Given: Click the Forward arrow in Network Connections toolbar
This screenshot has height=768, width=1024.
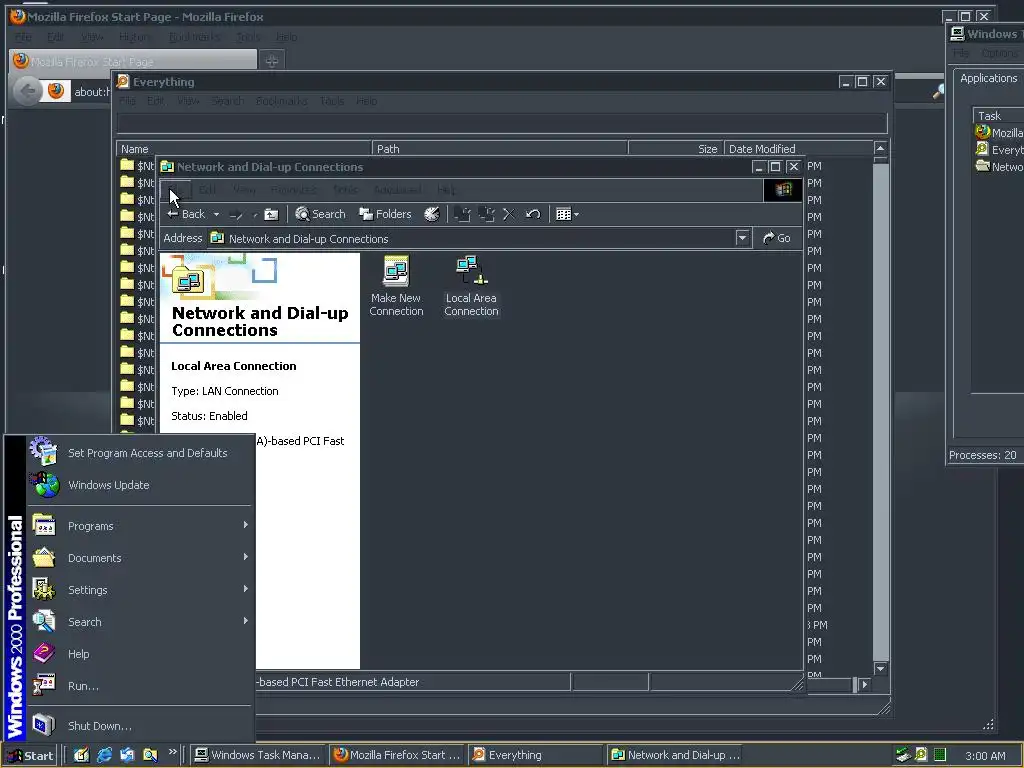Looking at the screenshot, I should pos(236,214).
